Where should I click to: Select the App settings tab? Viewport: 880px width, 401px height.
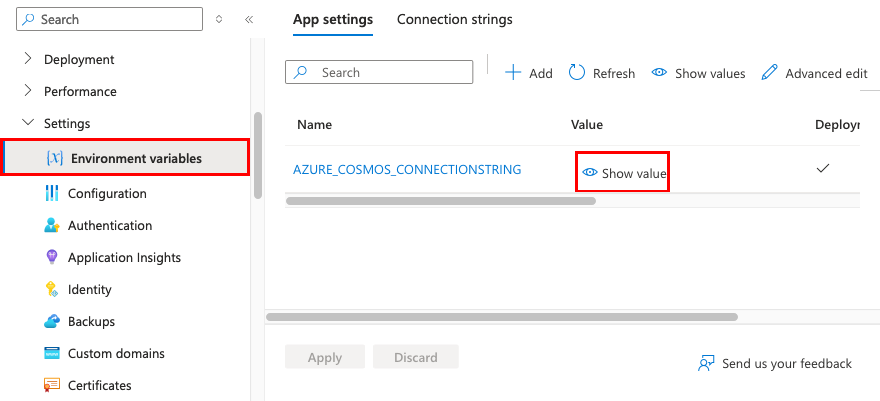333,20
